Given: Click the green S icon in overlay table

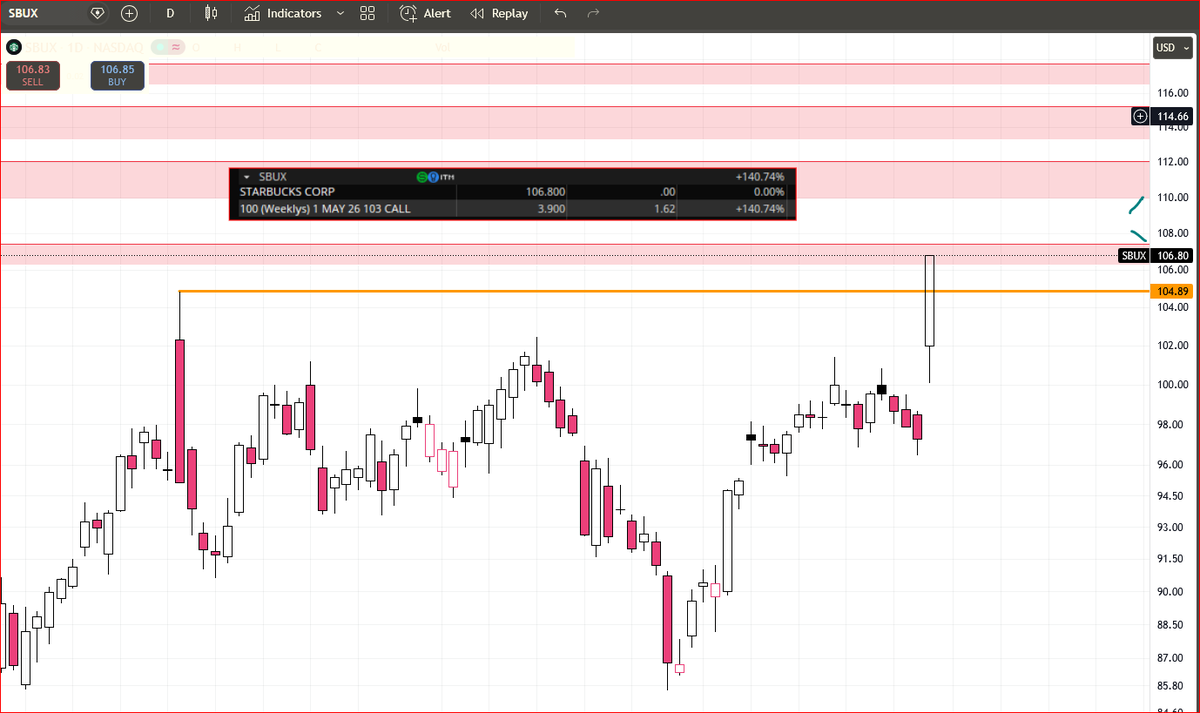Looking at the screenshot, I should tap(421, 177).
